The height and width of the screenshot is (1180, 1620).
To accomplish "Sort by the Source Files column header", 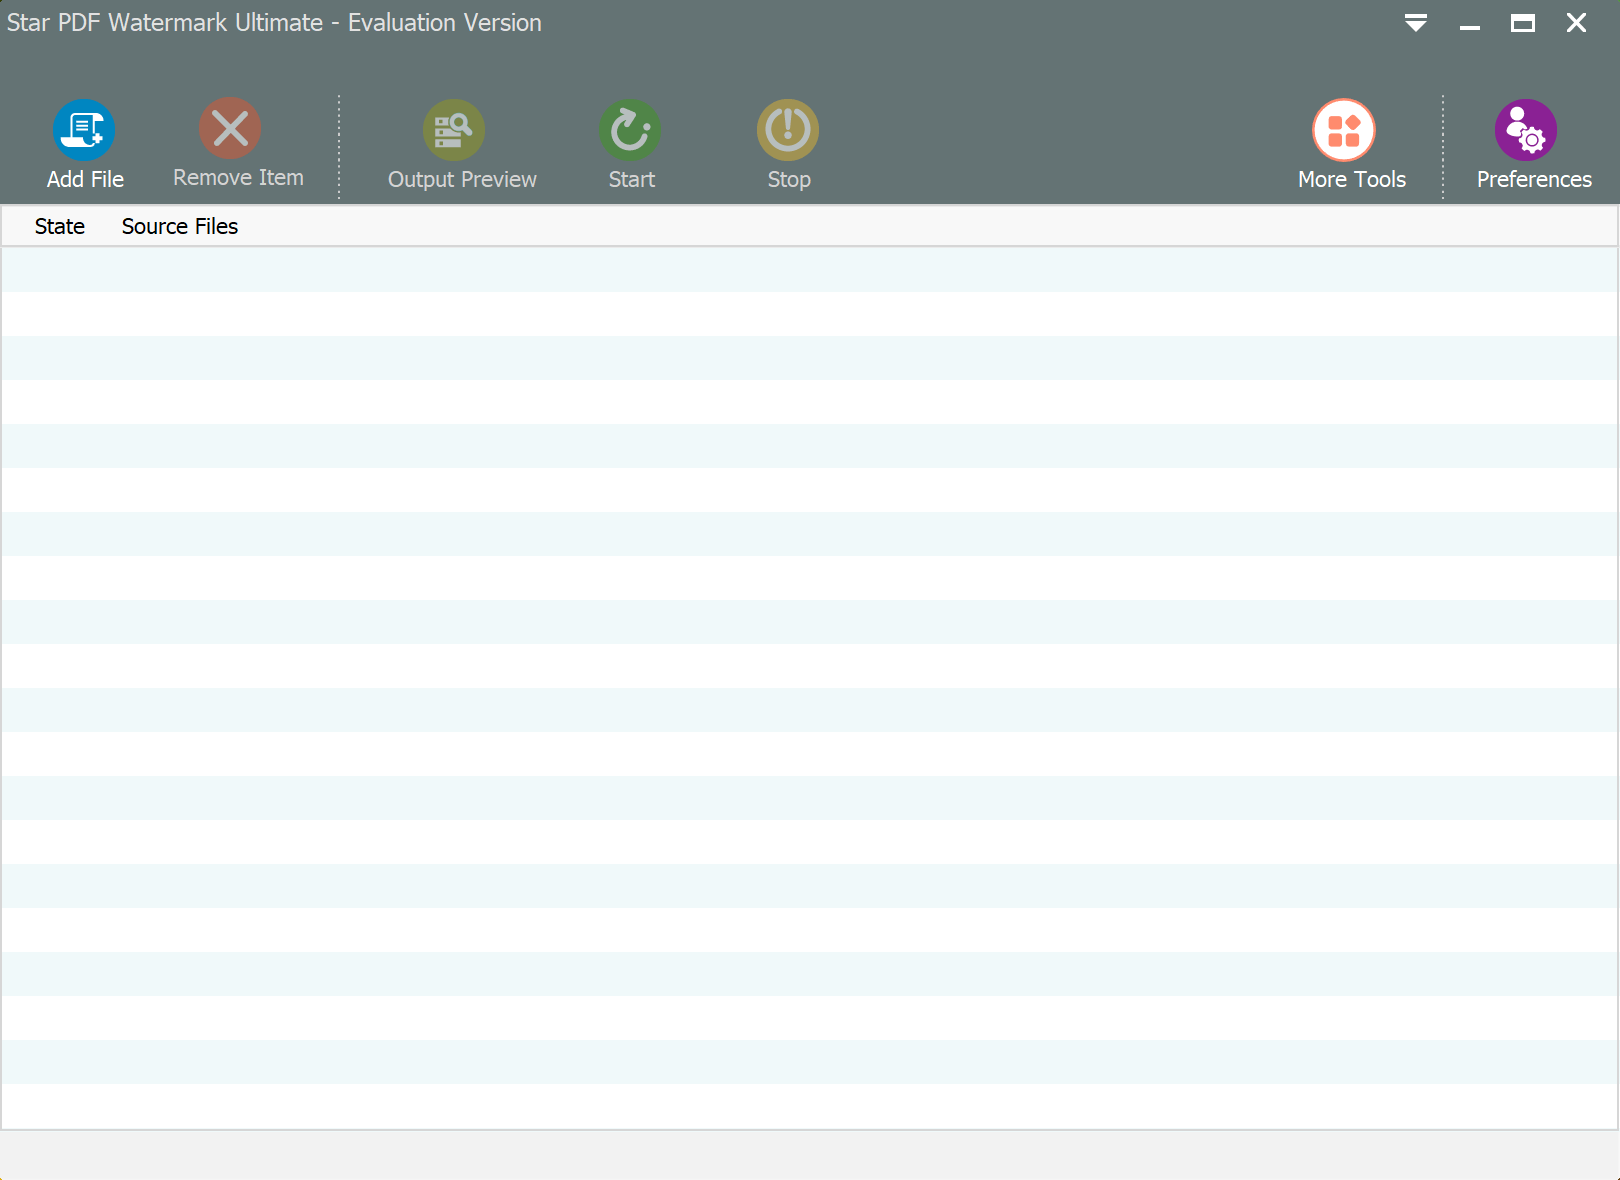I will pos(180,227).
